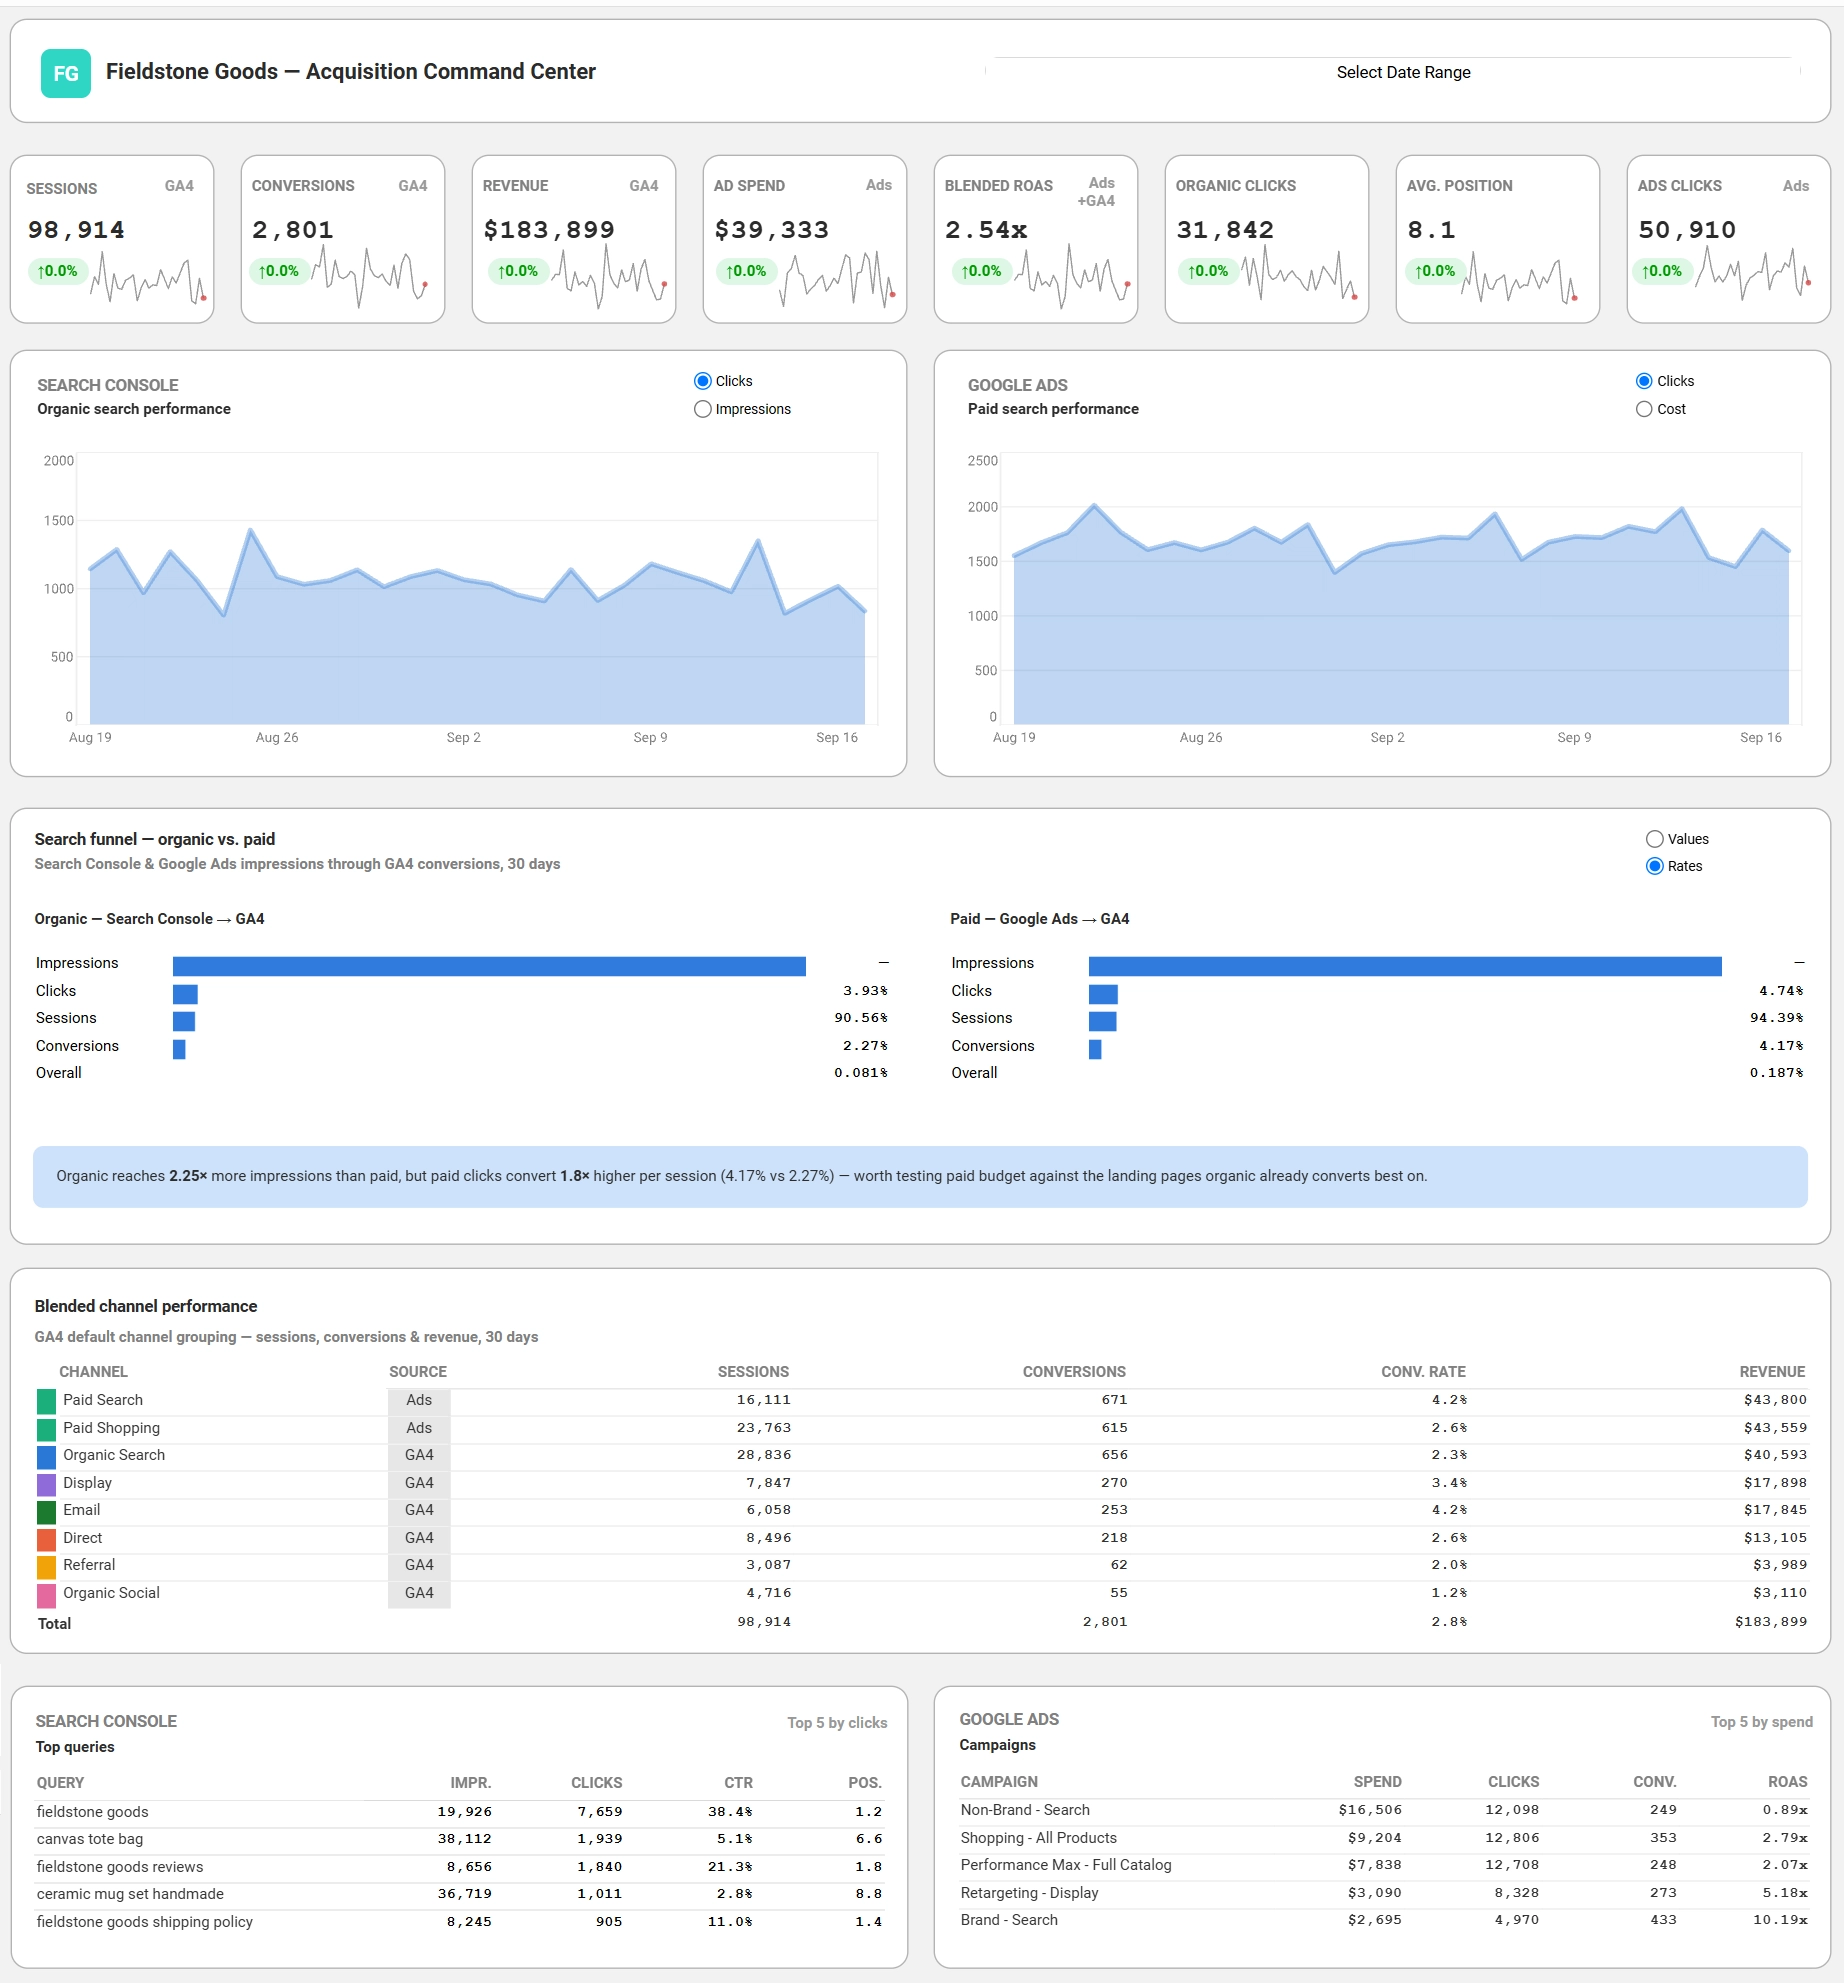This screenshot has height=1983, width=1844.
Task: Click the 'canvas tote bag' query row
Action: point(459,1840)
